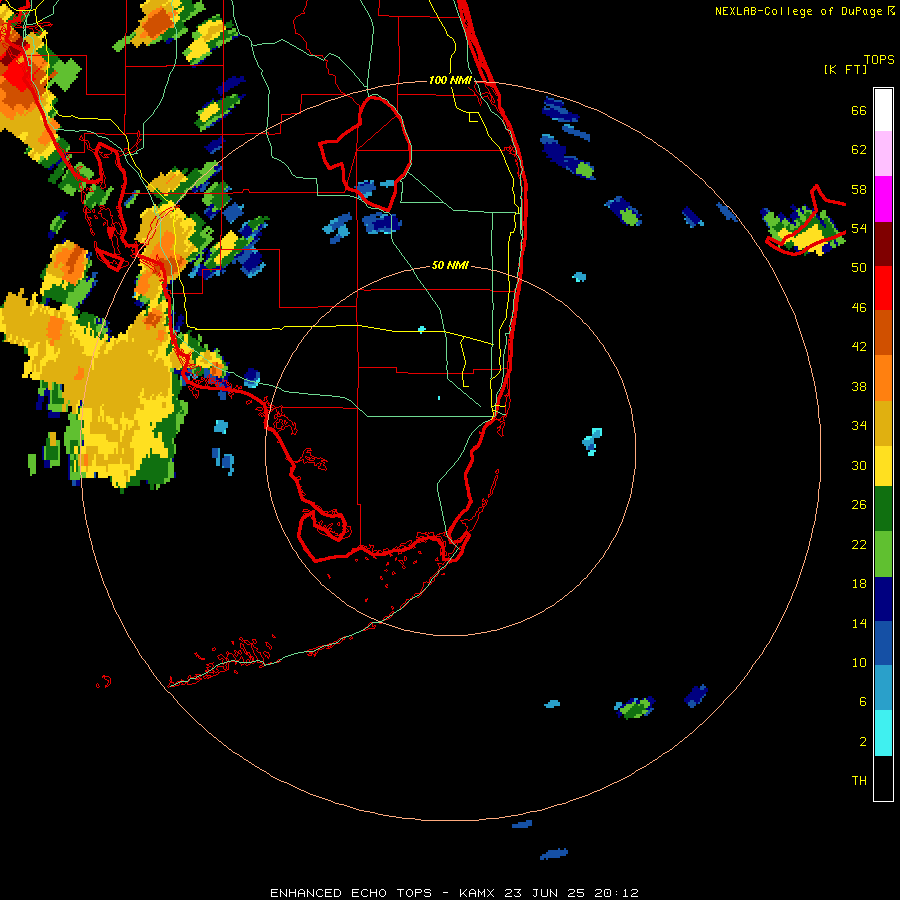Screen dimensions: 900x900
Task: Click the "TOPS" legend title
Action: [879, 60]
